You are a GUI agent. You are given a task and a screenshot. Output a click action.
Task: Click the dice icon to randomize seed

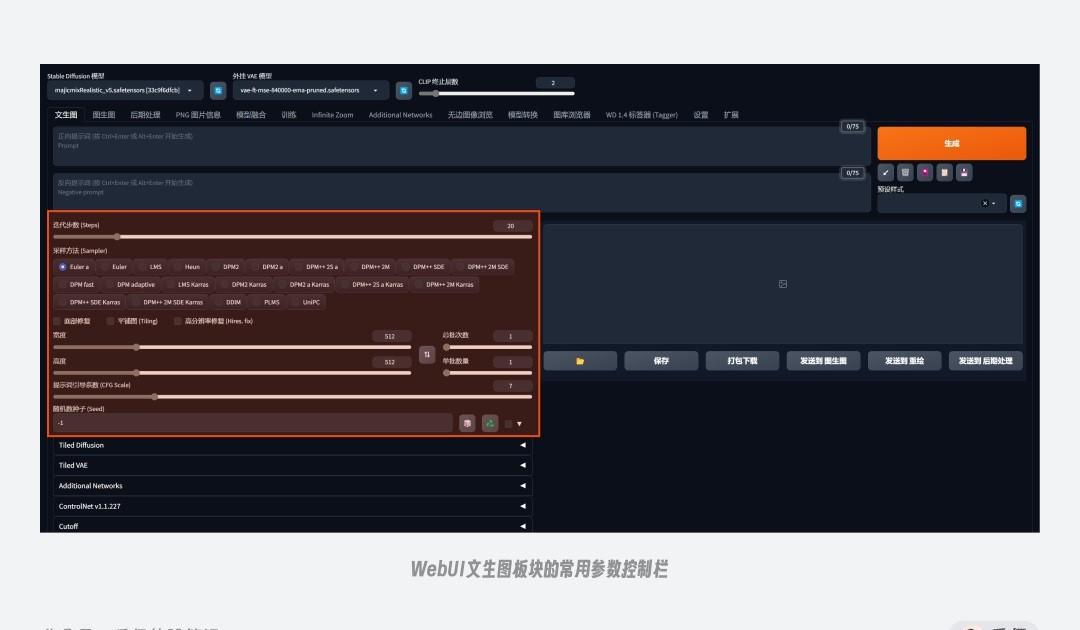tap(467, 423)
